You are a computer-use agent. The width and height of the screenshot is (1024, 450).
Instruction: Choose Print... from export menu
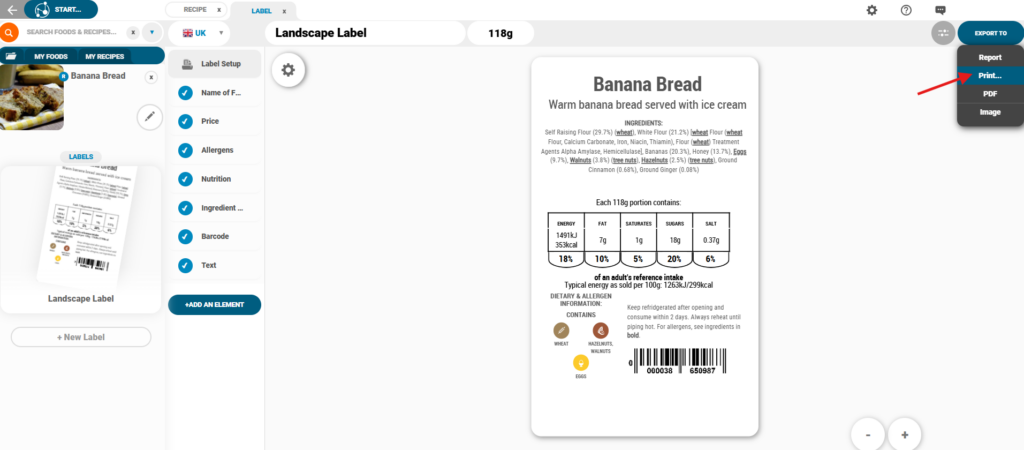989,76
